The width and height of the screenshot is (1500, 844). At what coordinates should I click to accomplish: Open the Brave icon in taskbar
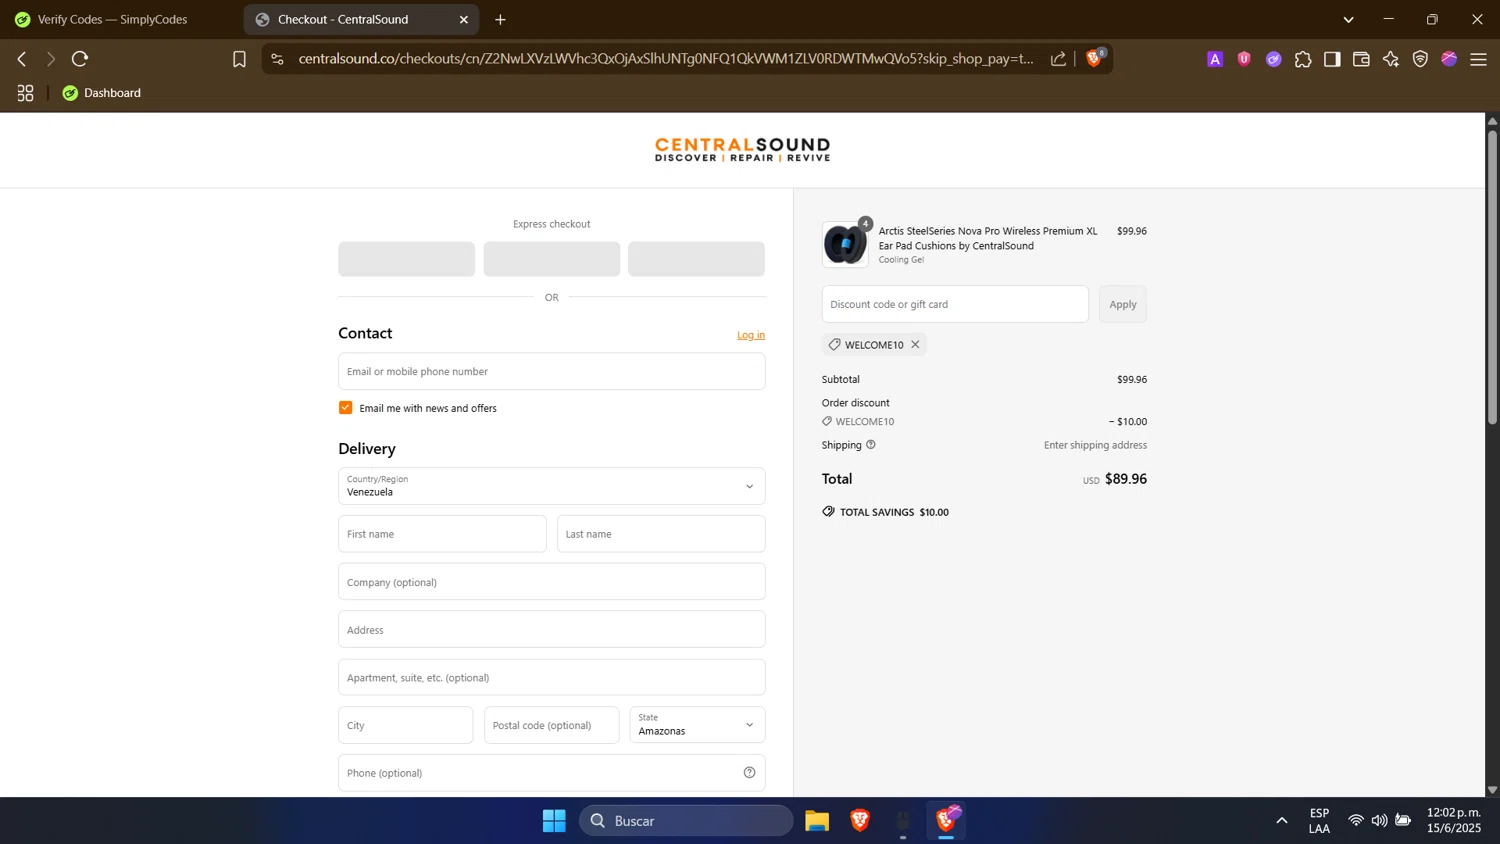coord(860,821)
